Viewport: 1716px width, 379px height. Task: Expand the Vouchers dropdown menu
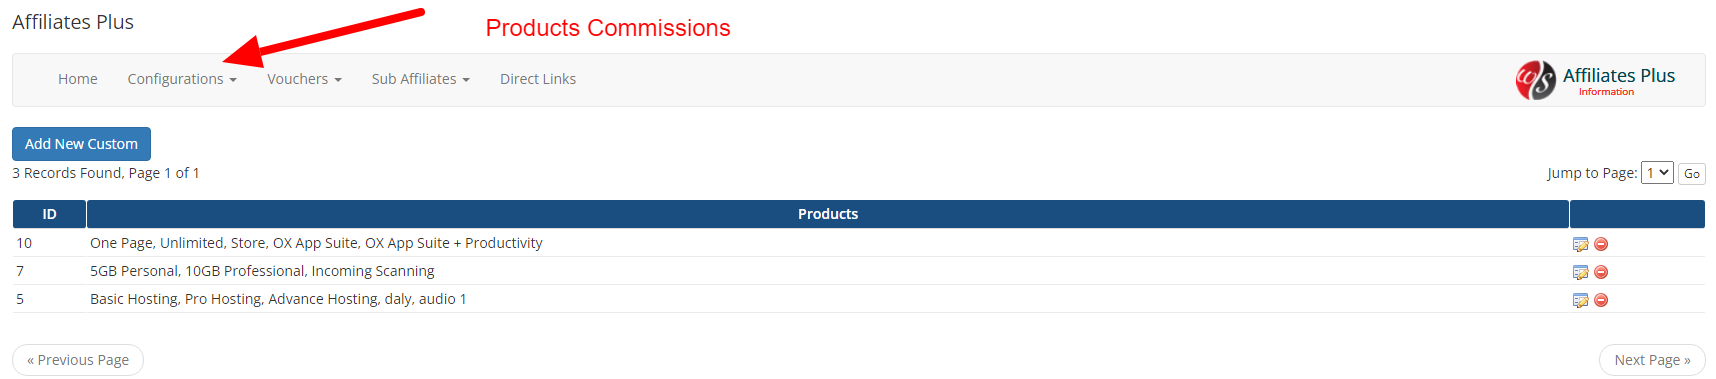point(304,79)
